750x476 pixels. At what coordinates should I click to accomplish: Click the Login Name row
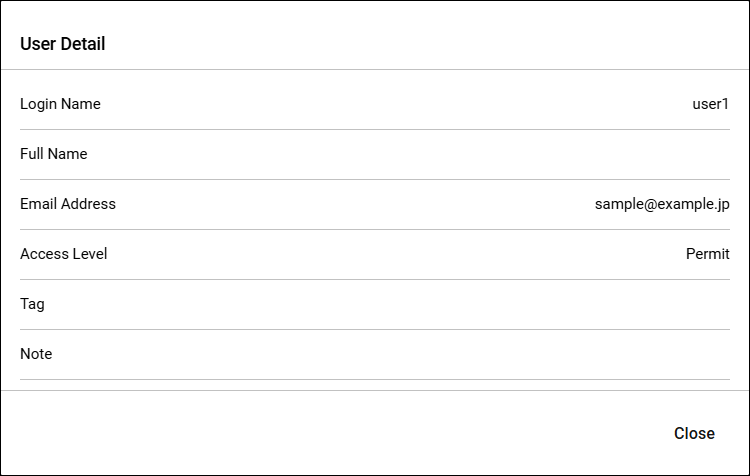[375, 104]
